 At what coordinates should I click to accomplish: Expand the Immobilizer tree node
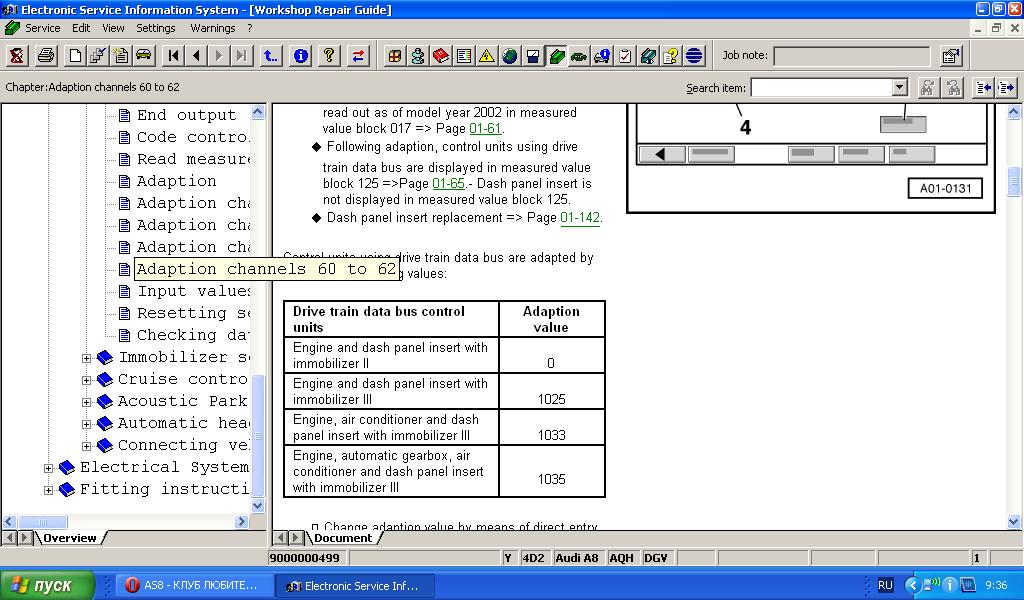tap(86, 358)
